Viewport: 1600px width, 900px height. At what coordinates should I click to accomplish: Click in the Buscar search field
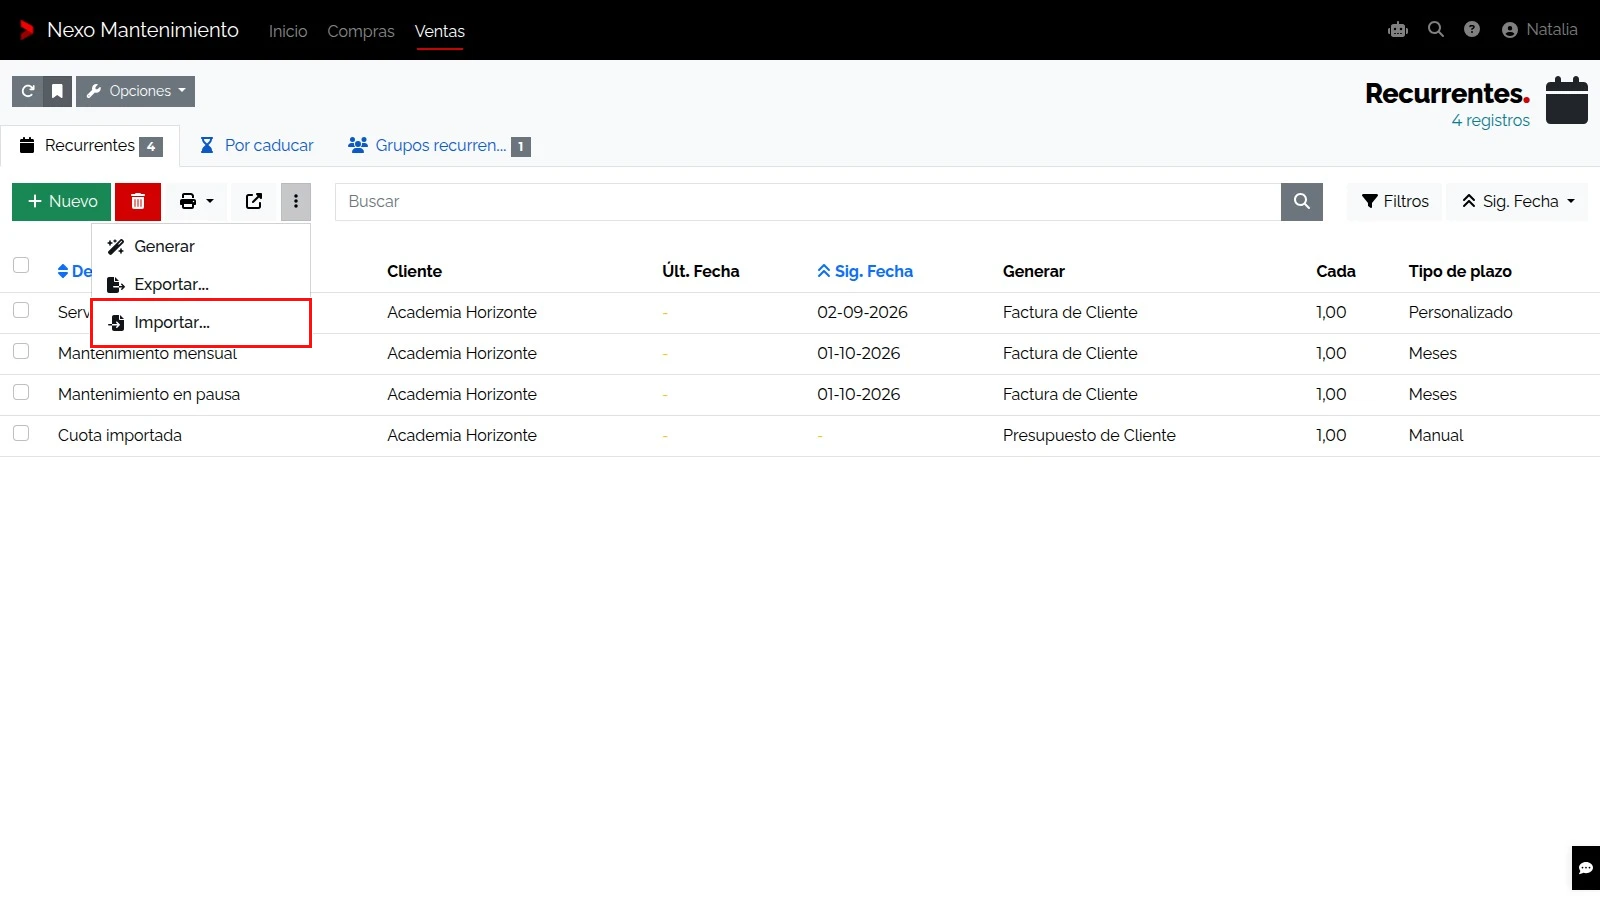click(x=808, y=202)
